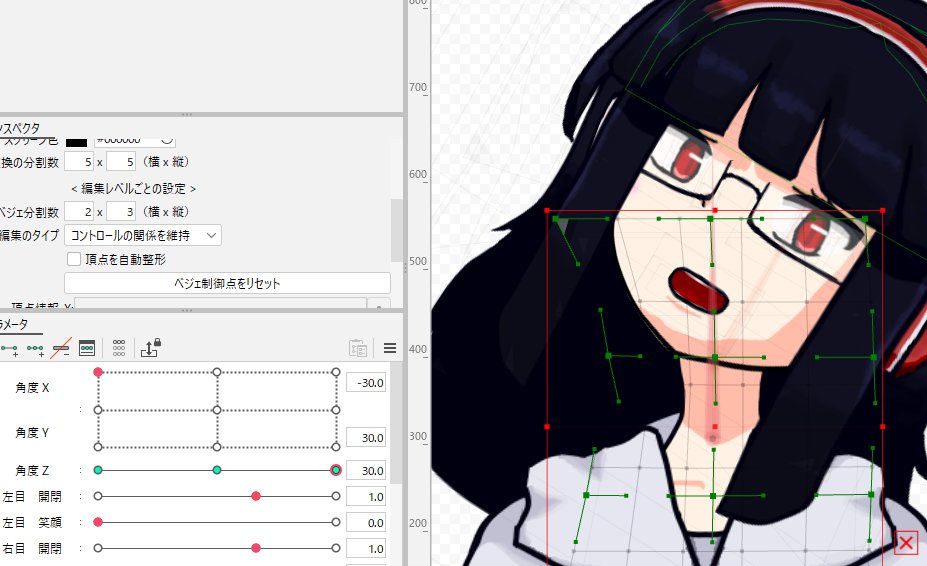The image size is (927, 566).
Task: Click the 左目 開閉 parameter label
Action: coord(32,497)
